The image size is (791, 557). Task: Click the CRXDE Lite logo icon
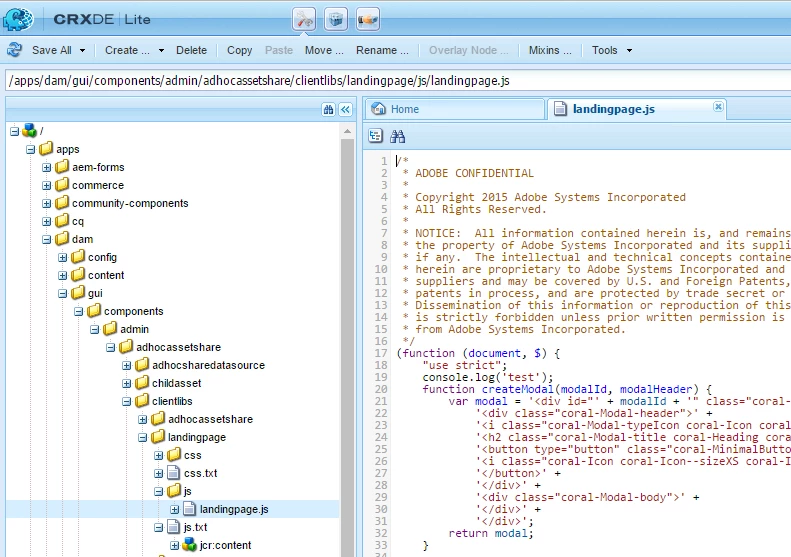[x=18, y=19]
